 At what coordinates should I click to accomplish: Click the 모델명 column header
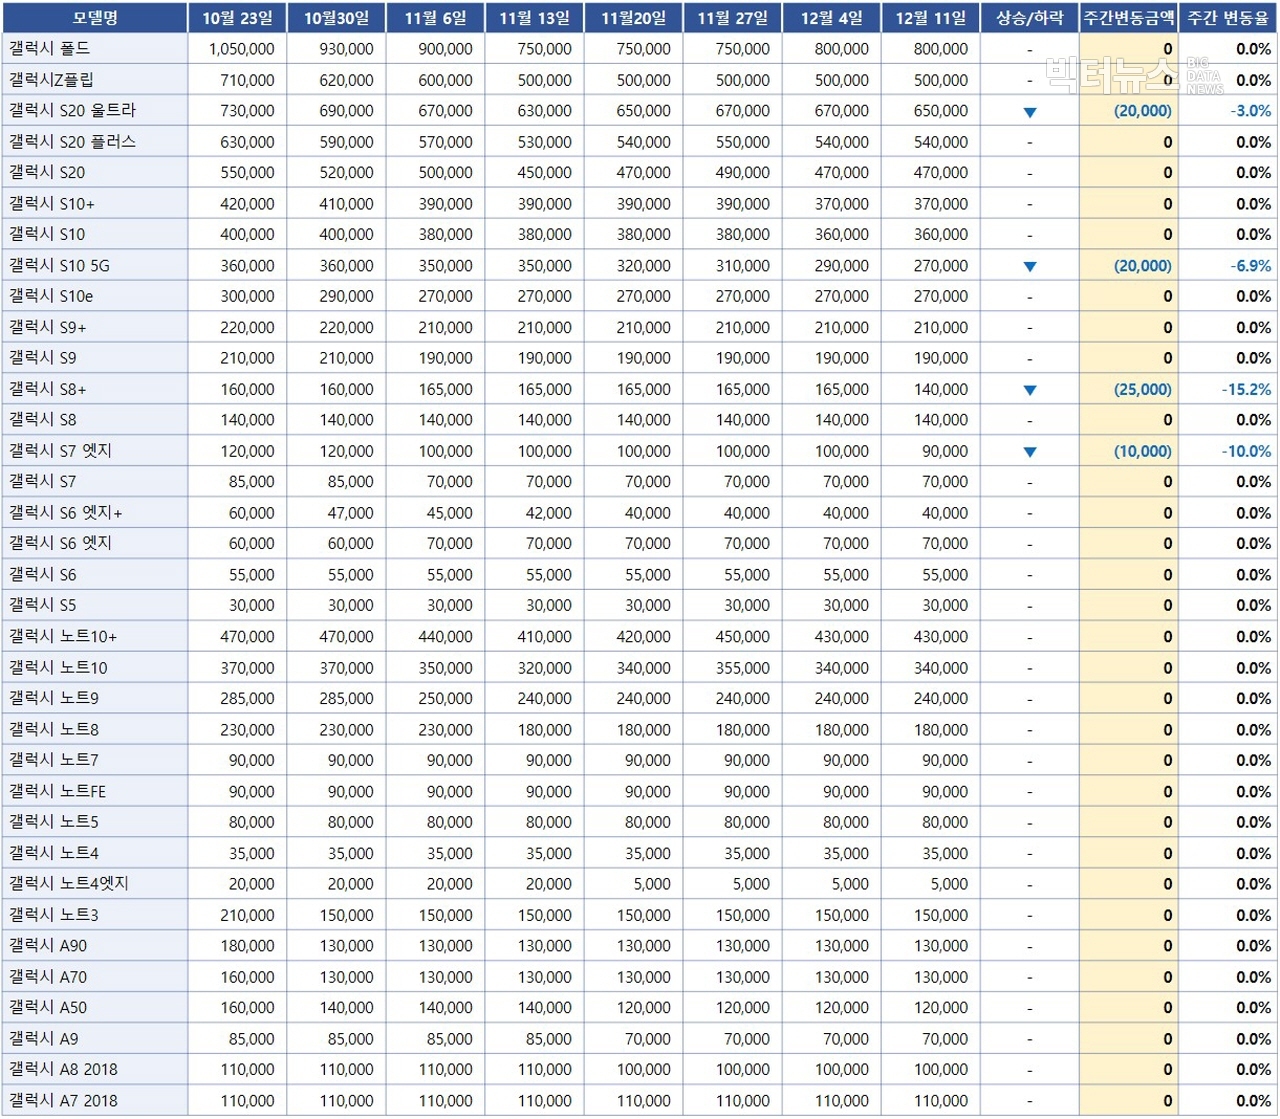94,18
